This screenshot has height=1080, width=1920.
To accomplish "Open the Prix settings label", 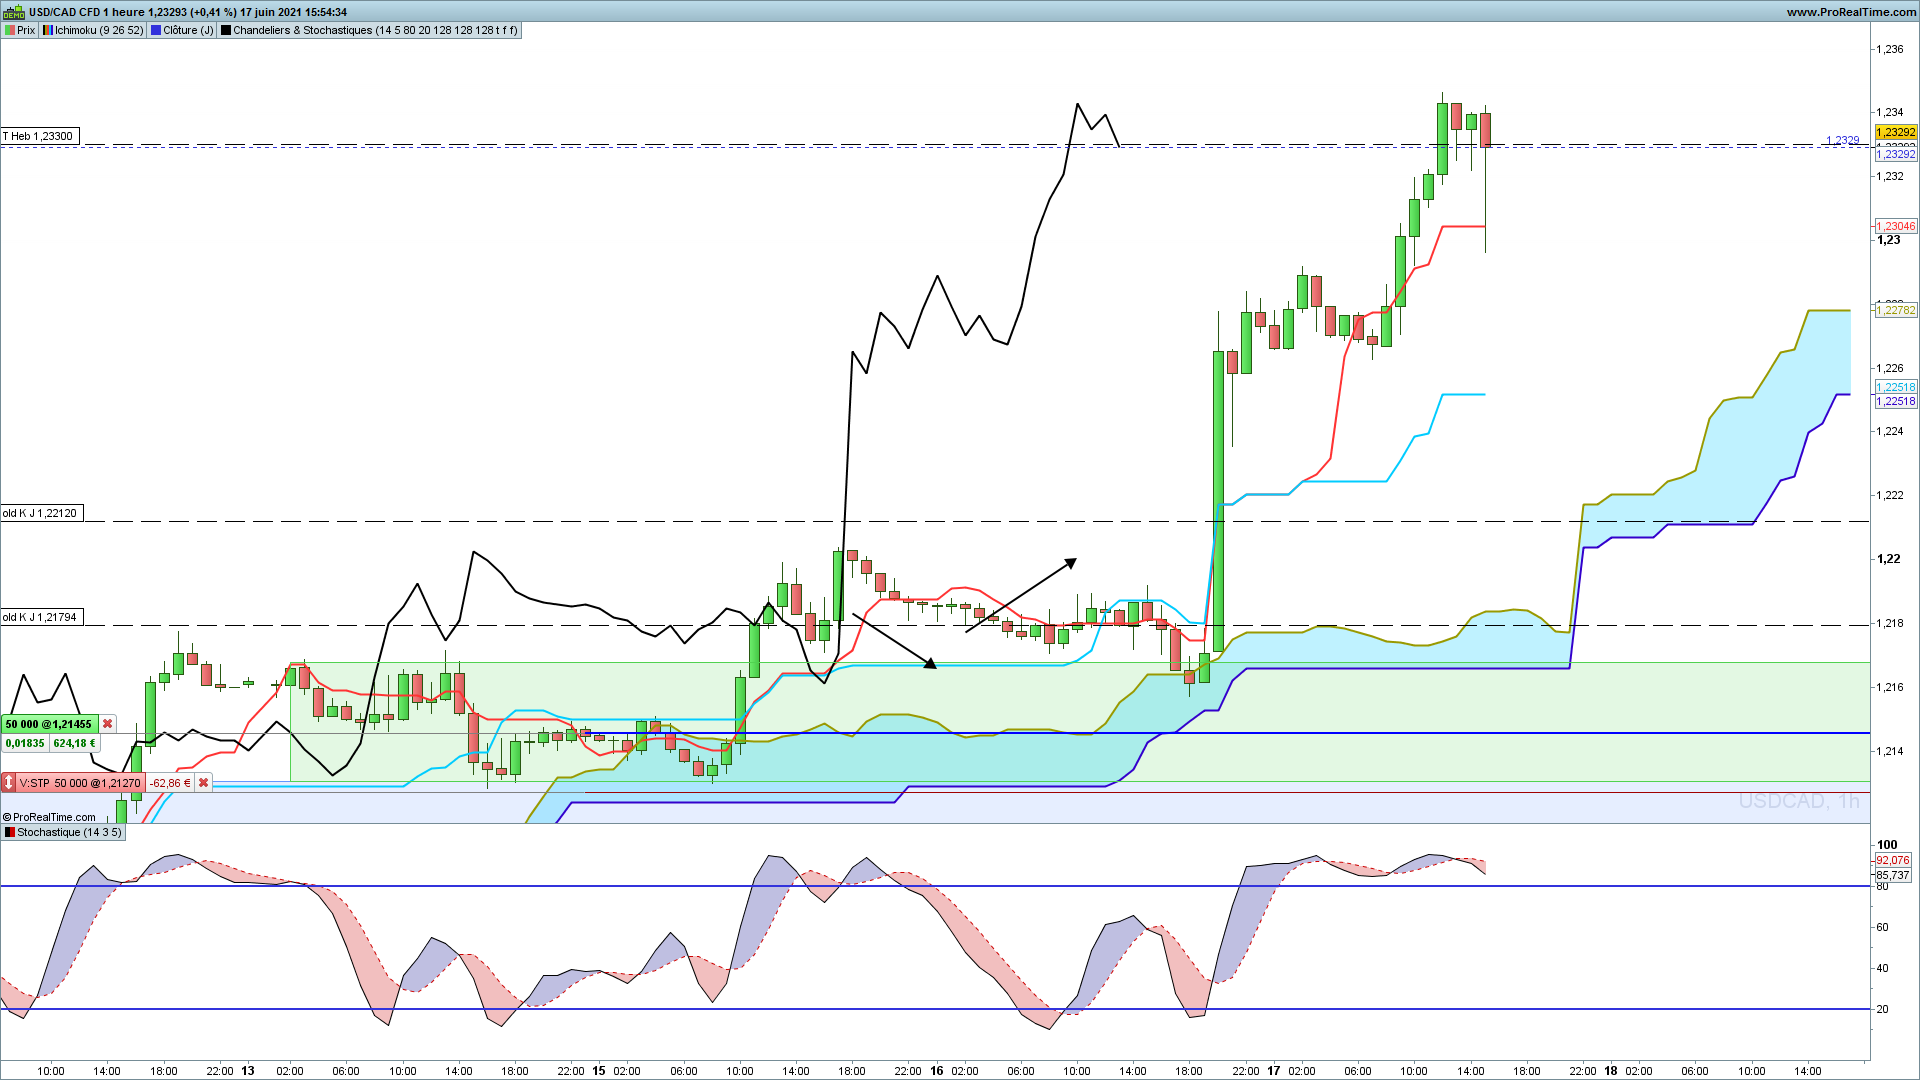I will point(26,30).
